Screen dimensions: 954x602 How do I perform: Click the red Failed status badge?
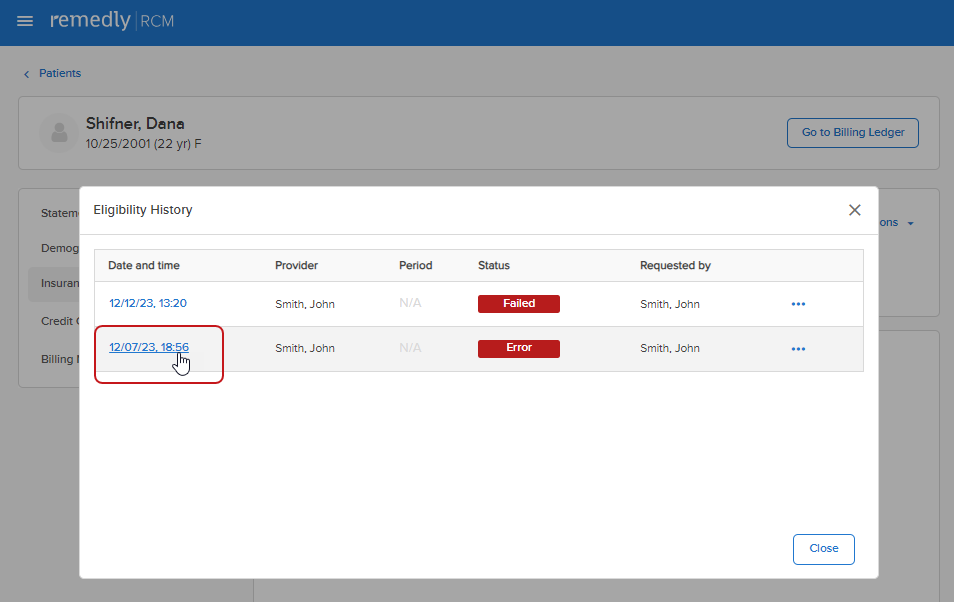click(518, 304)
